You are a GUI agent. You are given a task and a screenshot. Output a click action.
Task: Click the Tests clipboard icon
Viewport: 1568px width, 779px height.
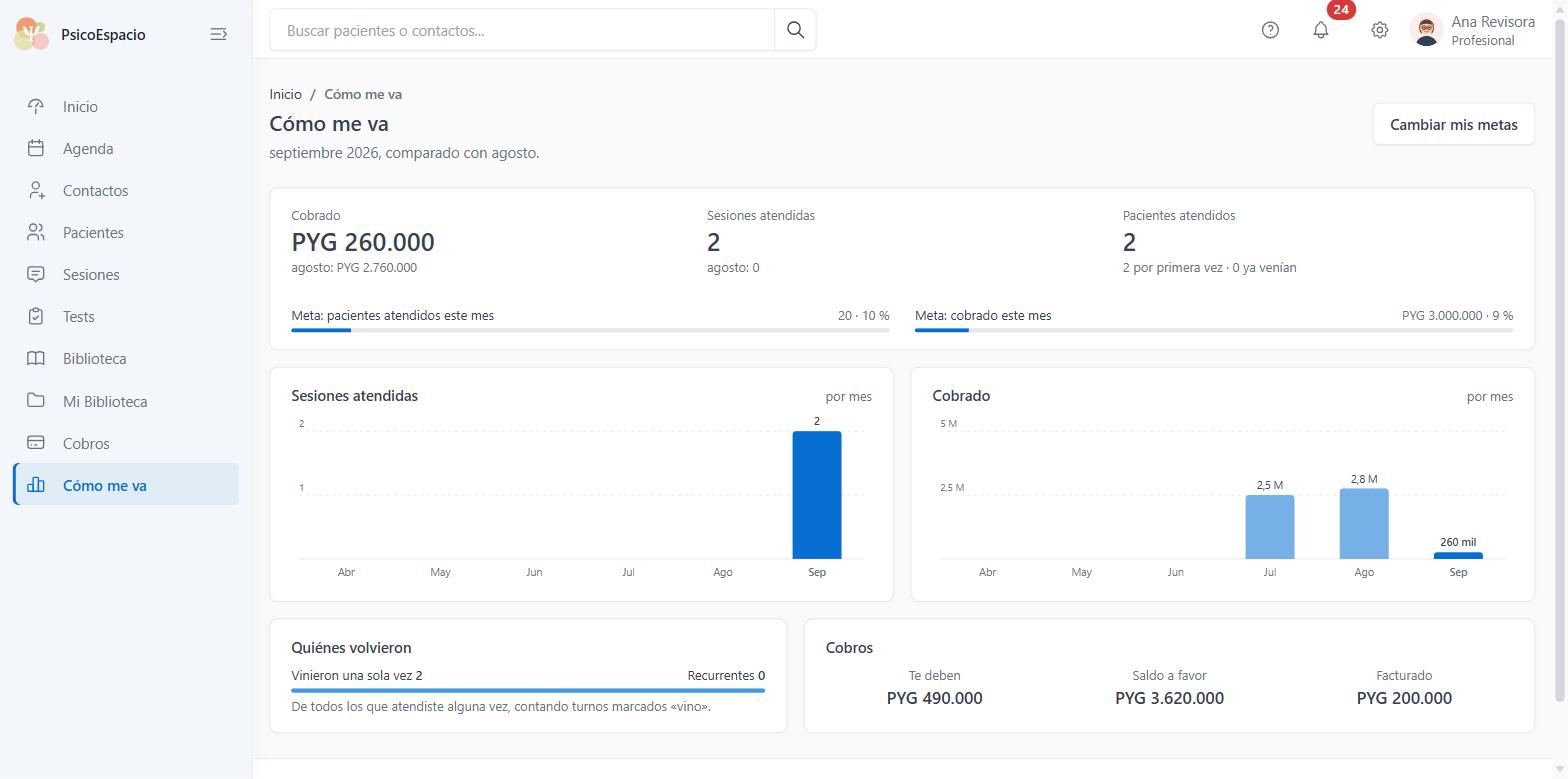pyautogui.click(x=36, y=316)
